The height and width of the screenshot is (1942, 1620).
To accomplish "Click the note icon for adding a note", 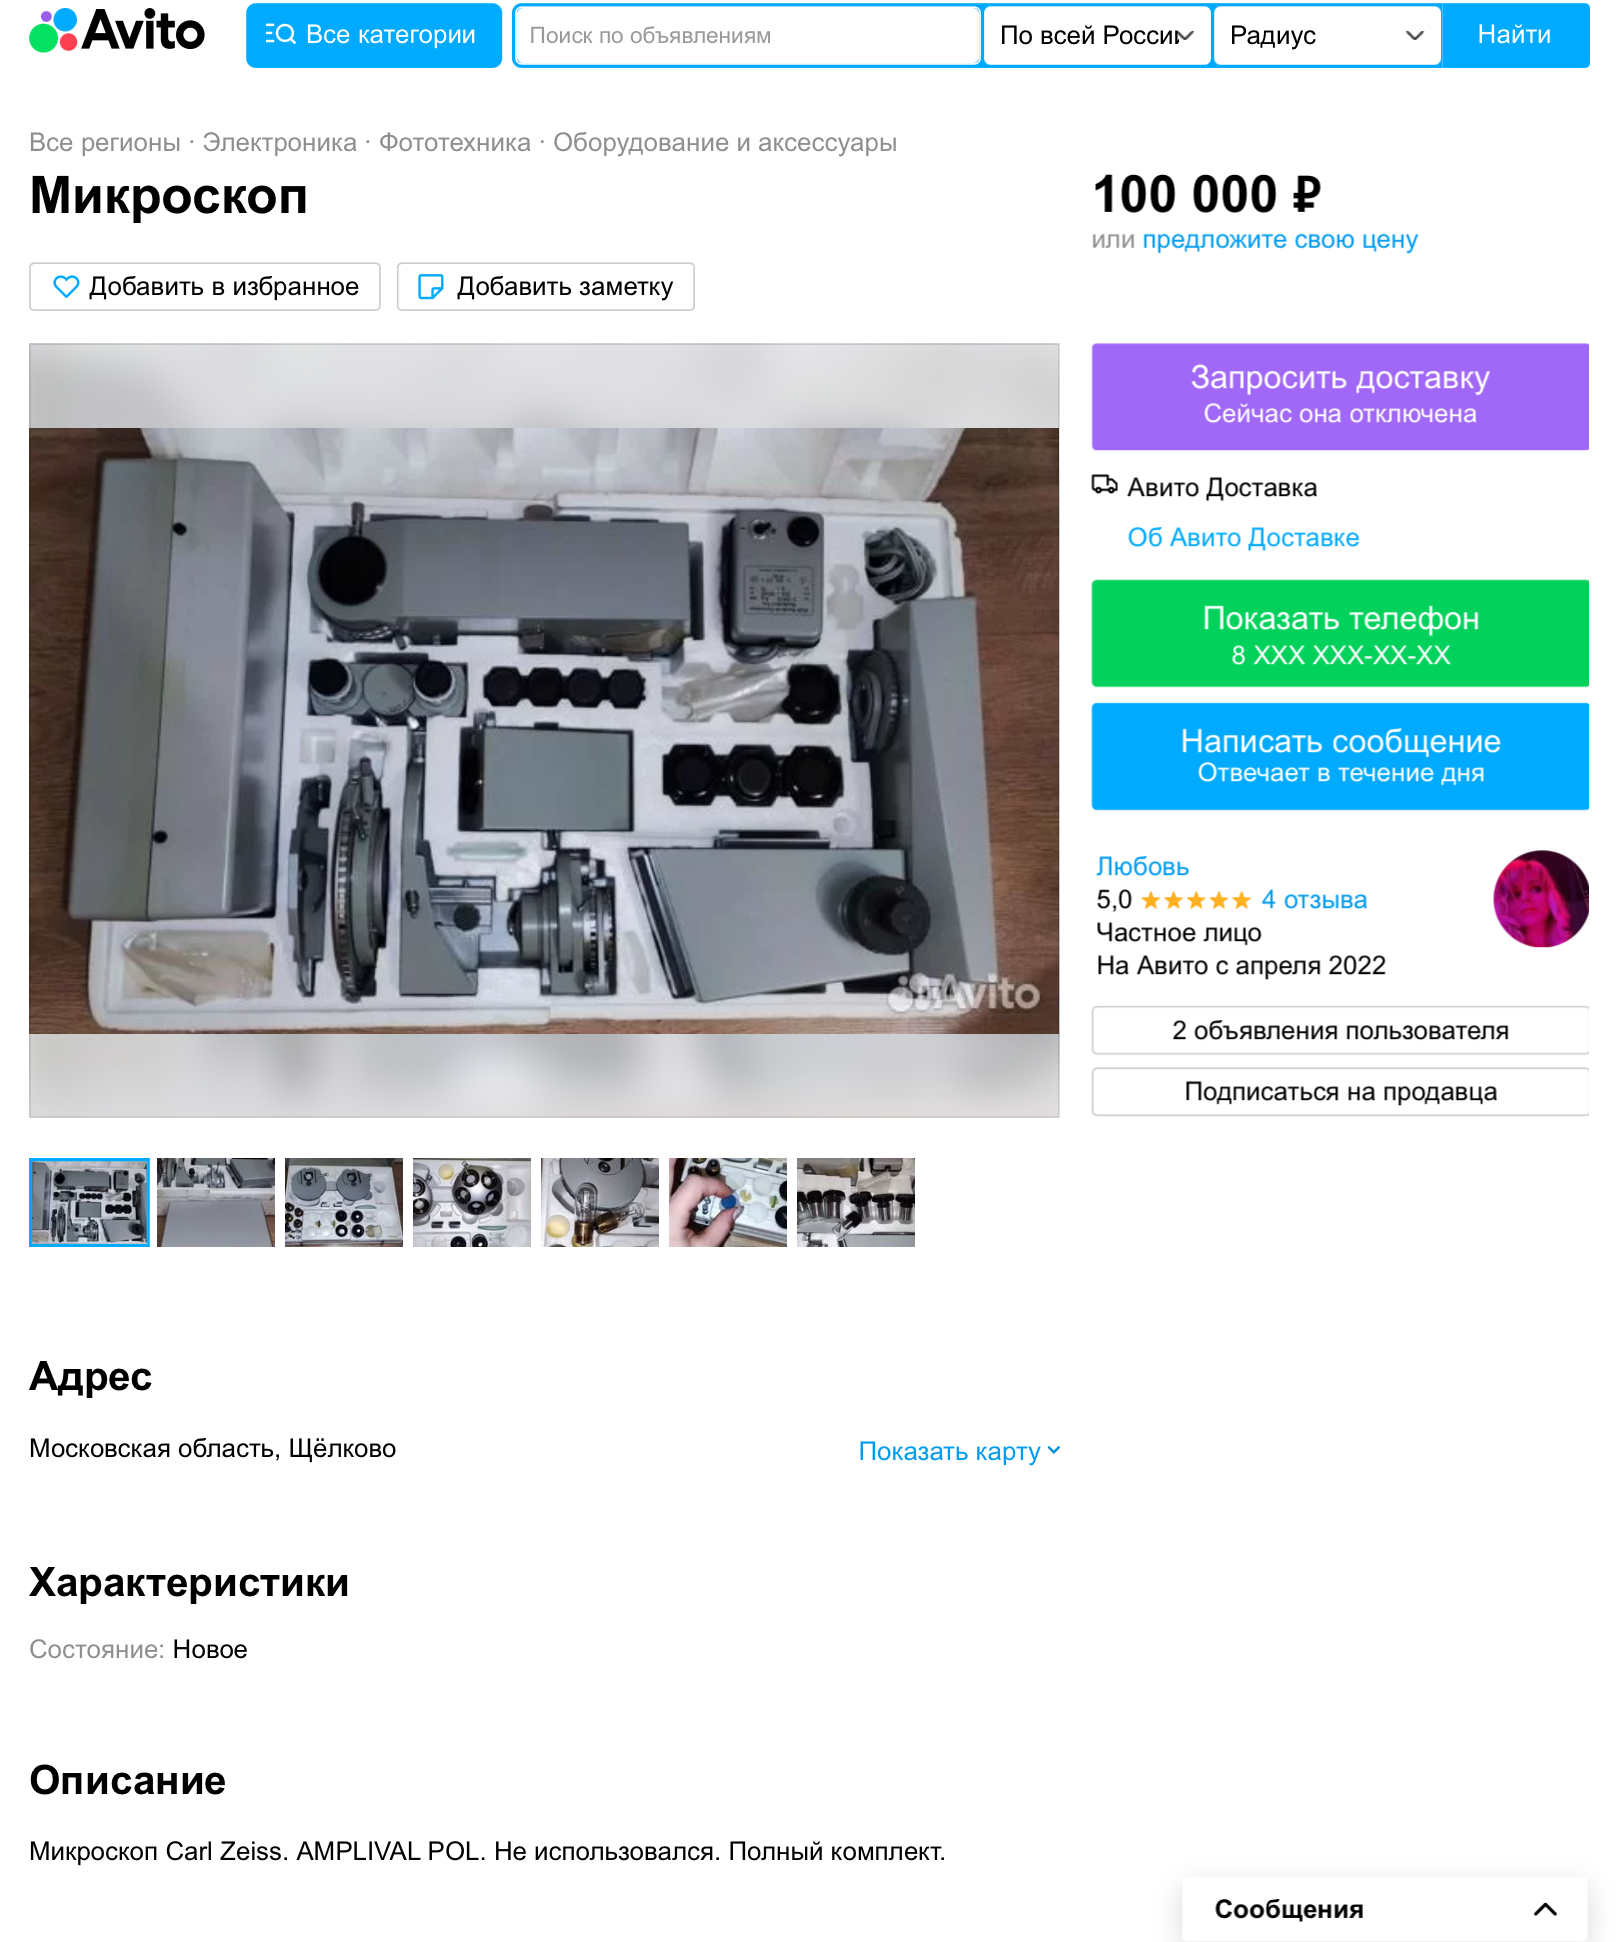I will (430, 287).
